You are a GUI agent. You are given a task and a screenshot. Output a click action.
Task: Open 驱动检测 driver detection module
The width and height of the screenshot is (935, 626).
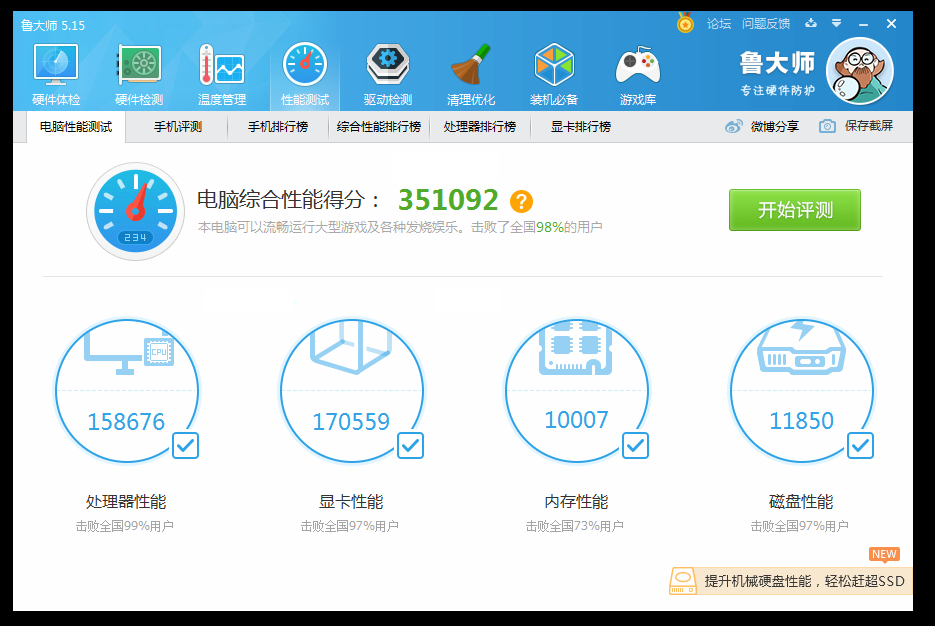(388, 75)
